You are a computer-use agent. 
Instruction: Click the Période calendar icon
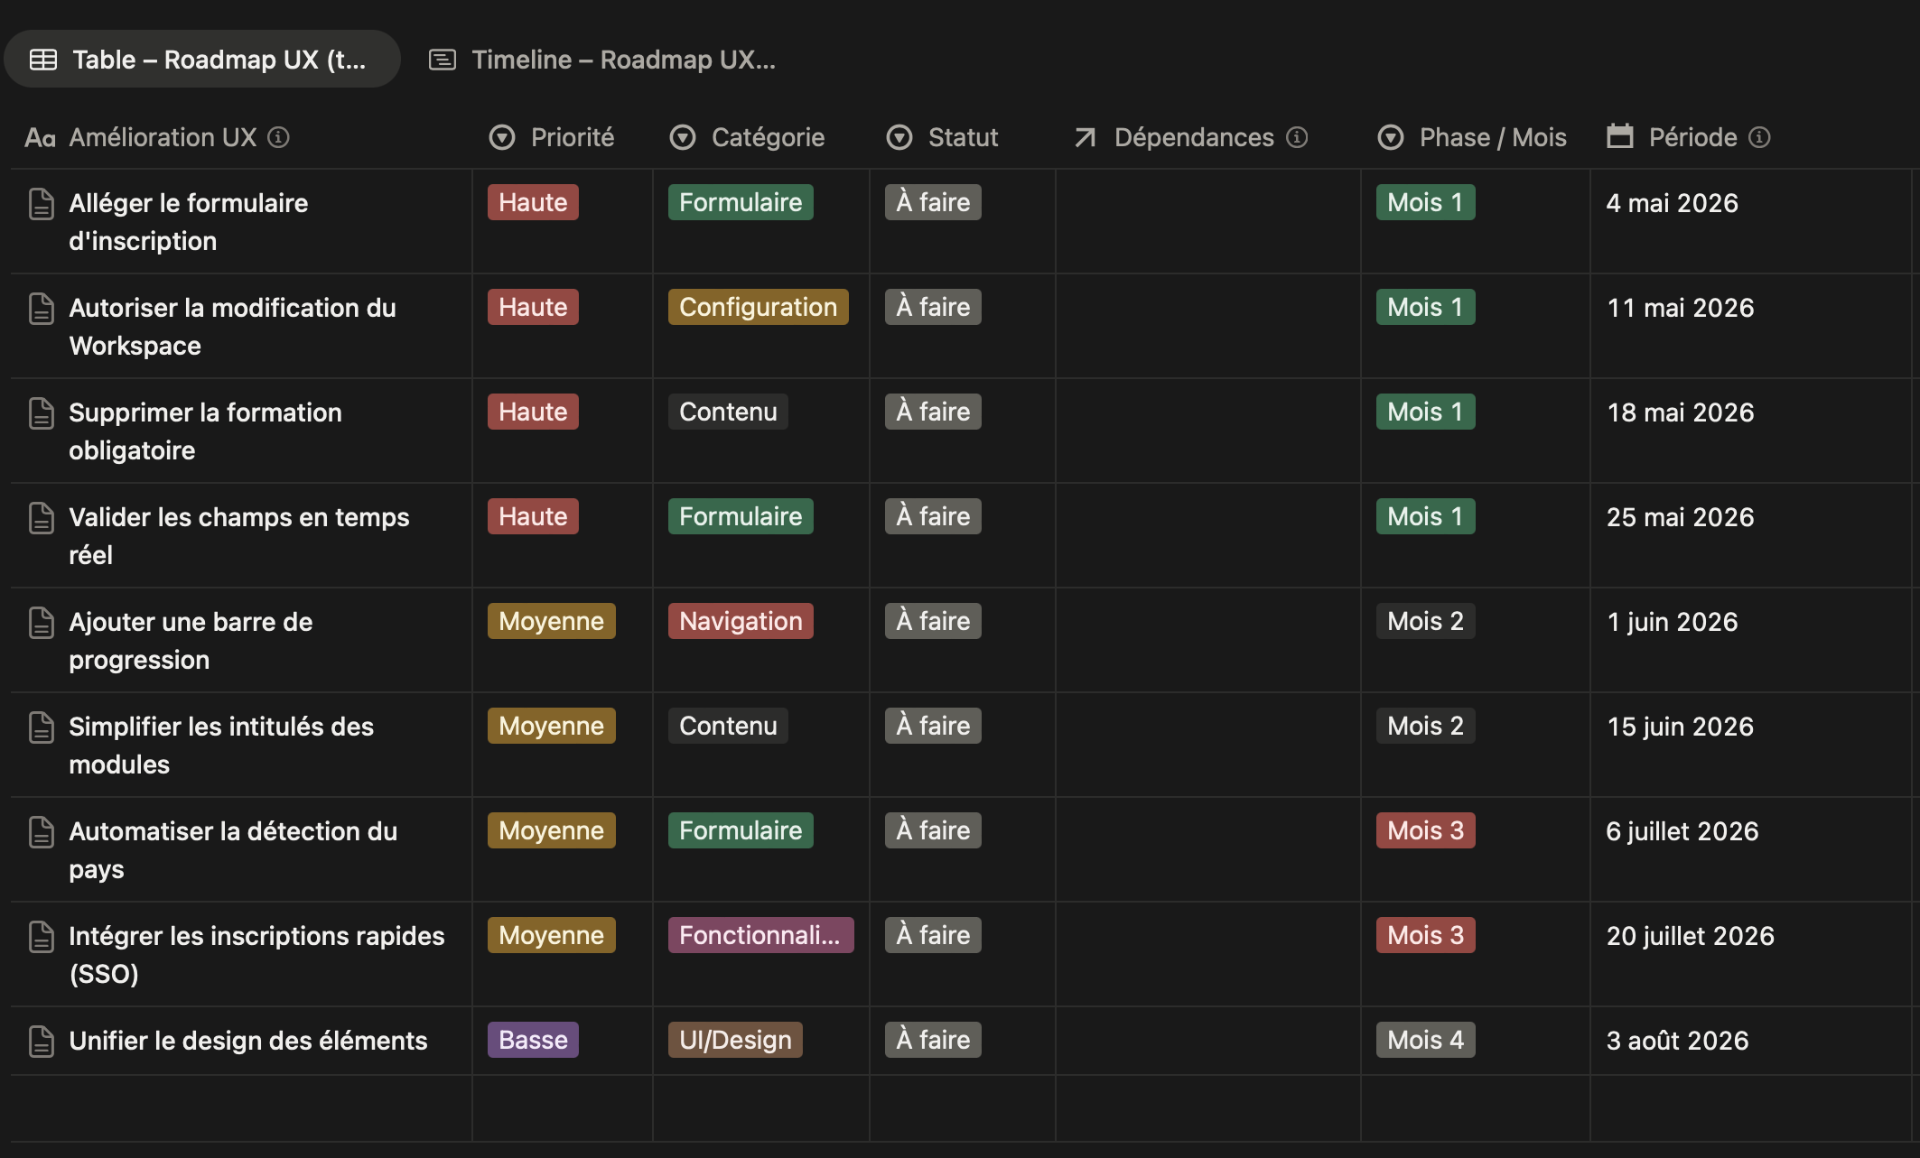coord(1620,136)
